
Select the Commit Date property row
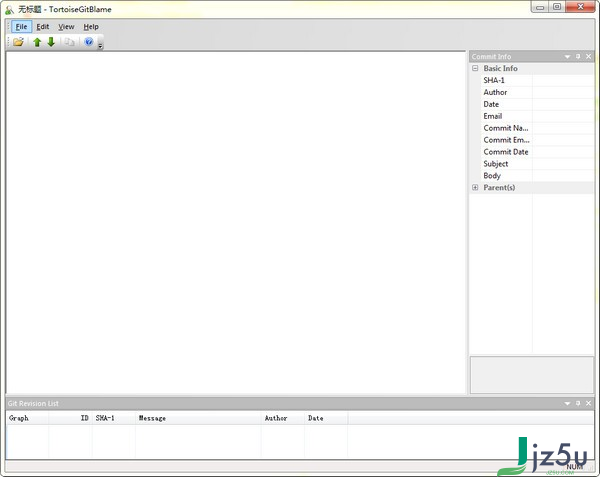[x=537, y=152]
